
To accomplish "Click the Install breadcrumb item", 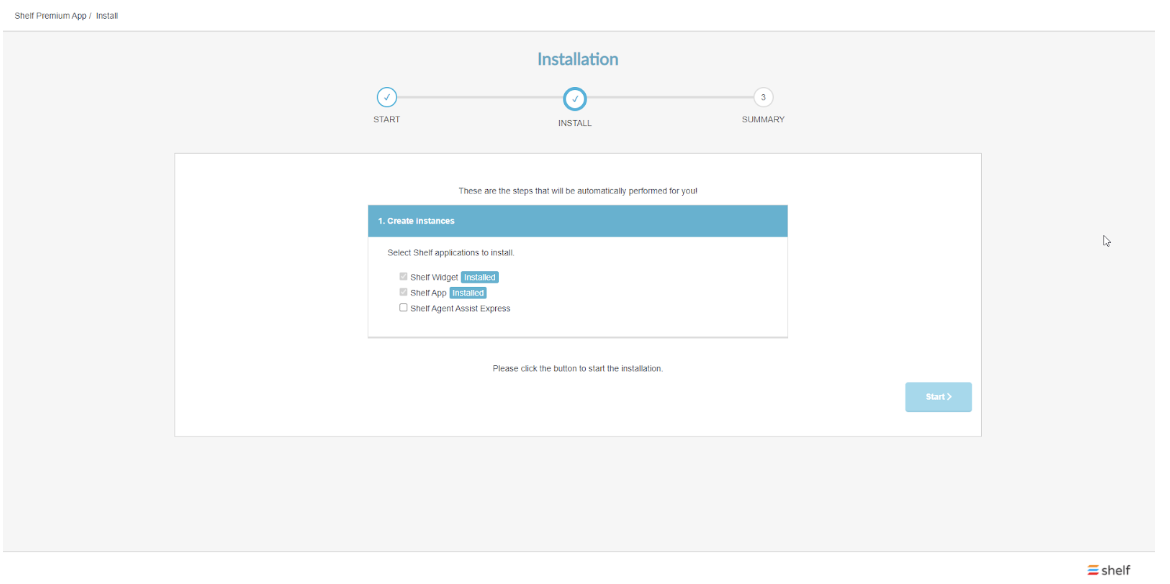I will coord(107,16).
